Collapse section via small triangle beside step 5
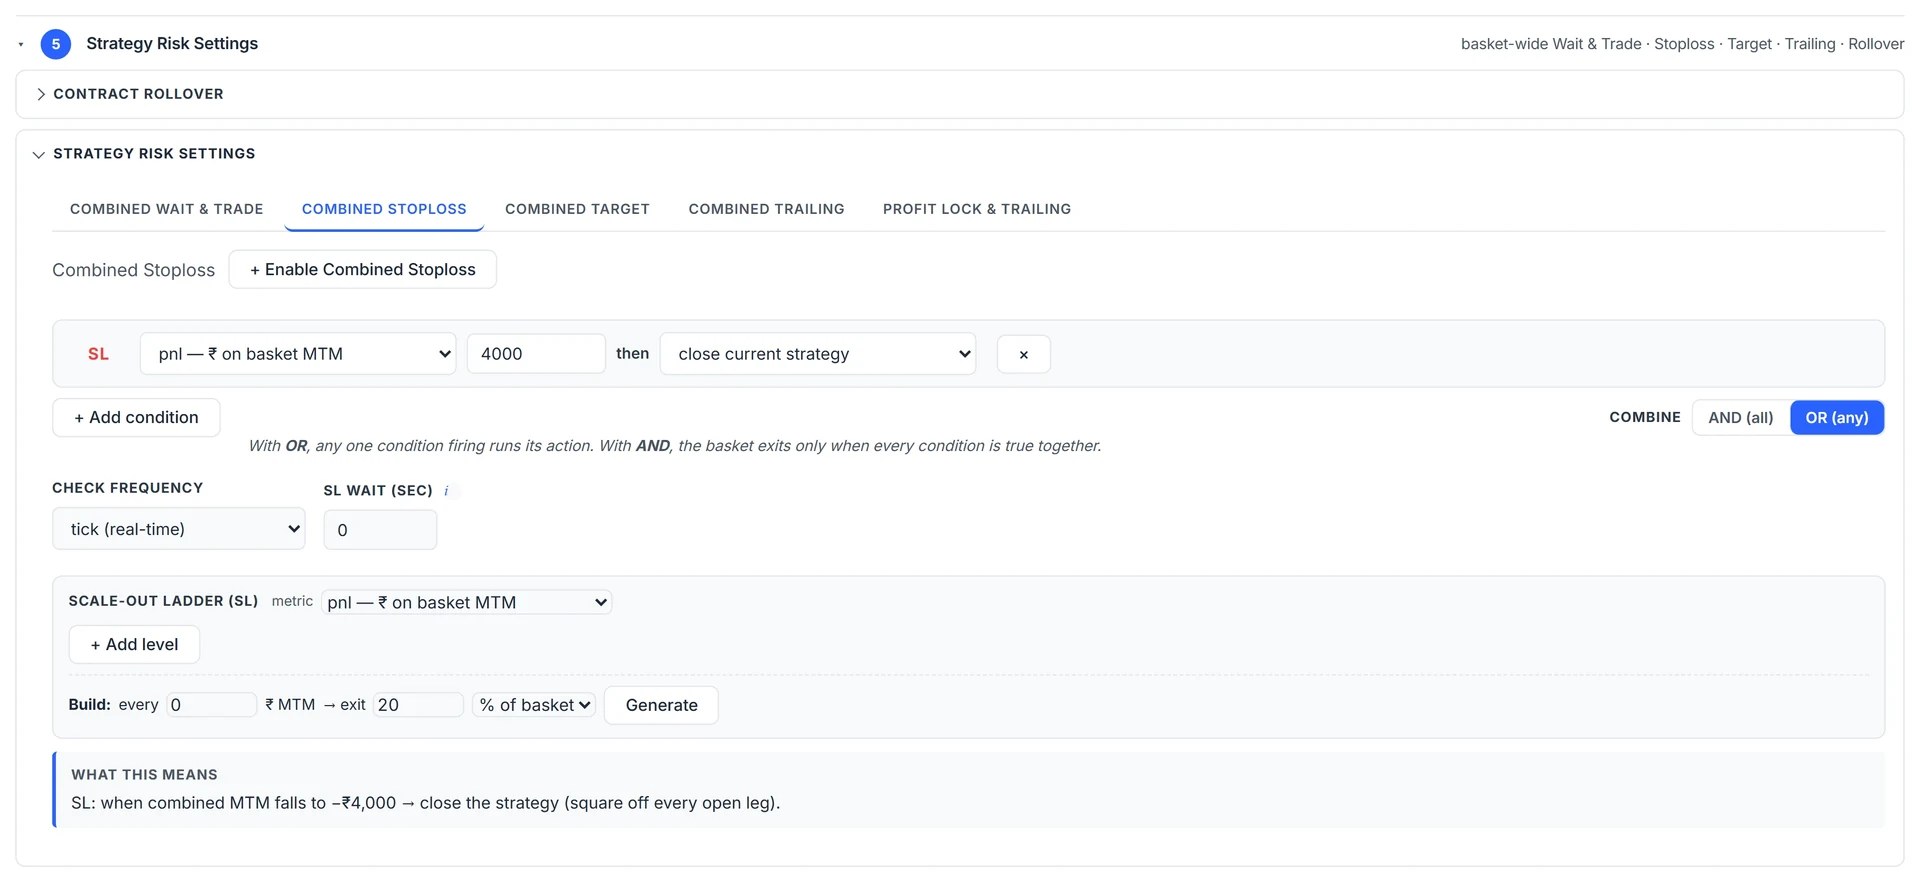The height and width of the screenshot is (882, 1920). pyautogui.click(x=21, y=45)
